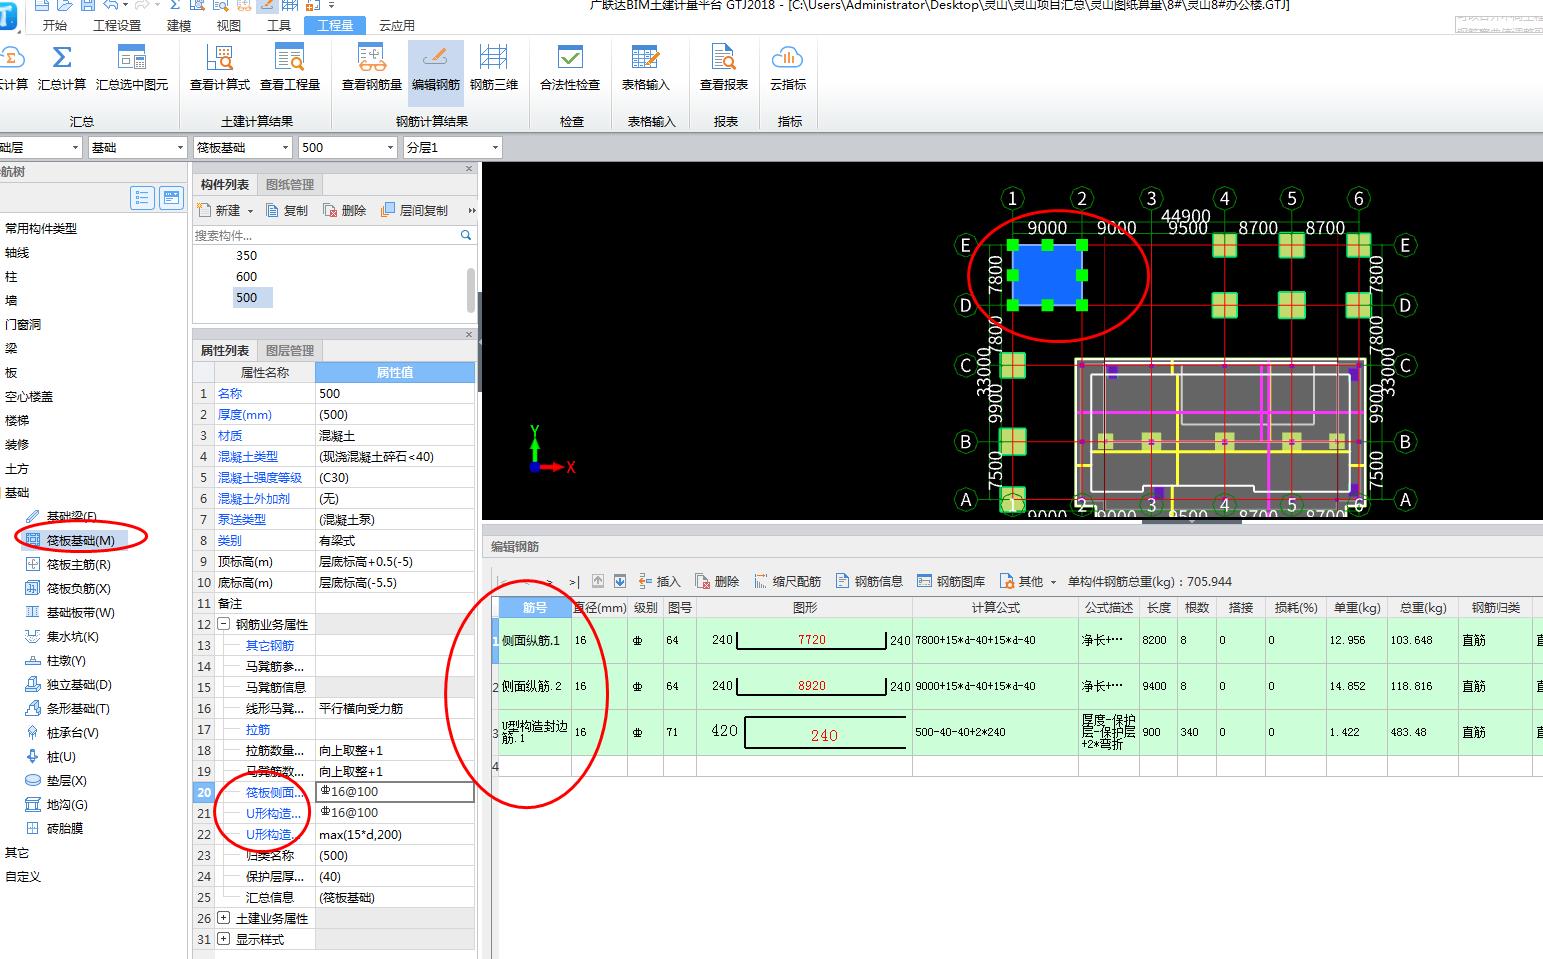Click in 搜索构件 search field
The image size is (1543, 959).
click(326, 235)
